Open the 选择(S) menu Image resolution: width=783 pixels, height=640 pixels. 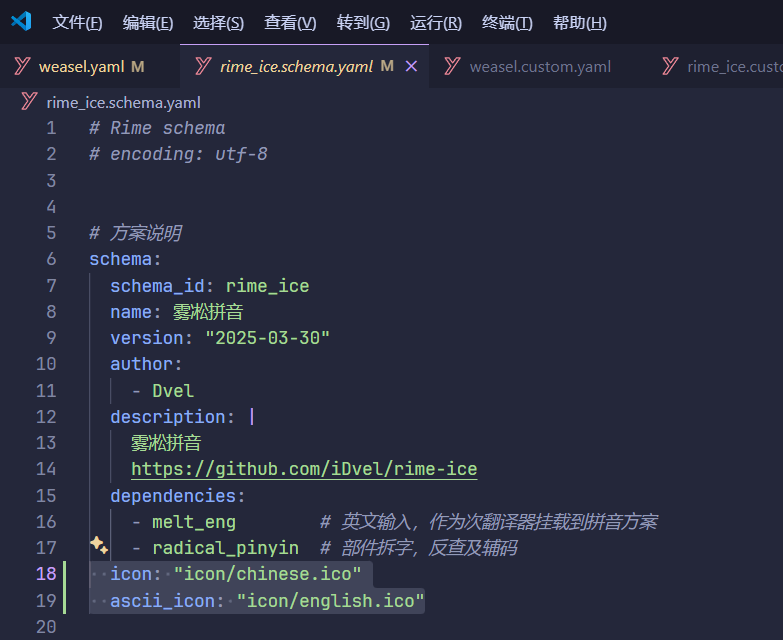click(x=218, y=23)
